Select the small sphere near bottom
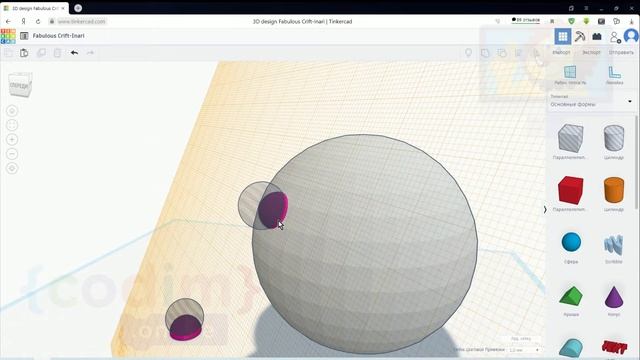The image size is (640, 360). 184,319
